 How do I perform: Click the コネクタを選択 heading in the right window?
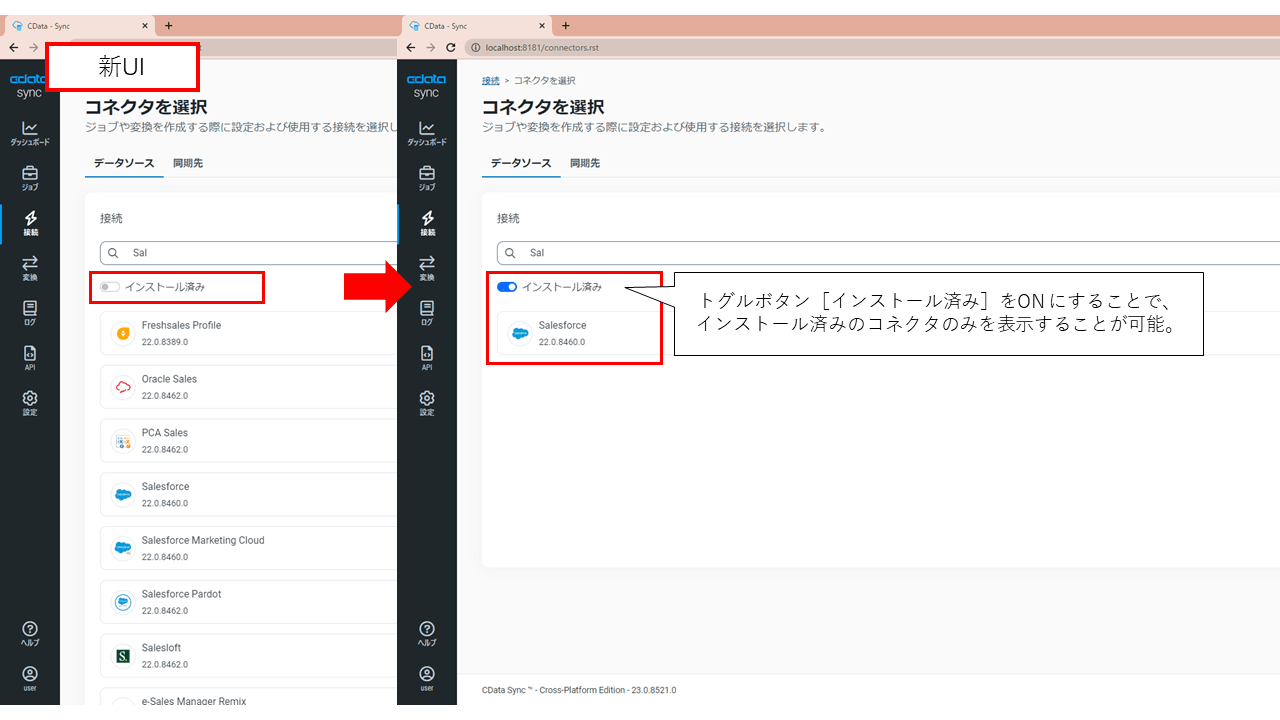click(x=543, y=107)
